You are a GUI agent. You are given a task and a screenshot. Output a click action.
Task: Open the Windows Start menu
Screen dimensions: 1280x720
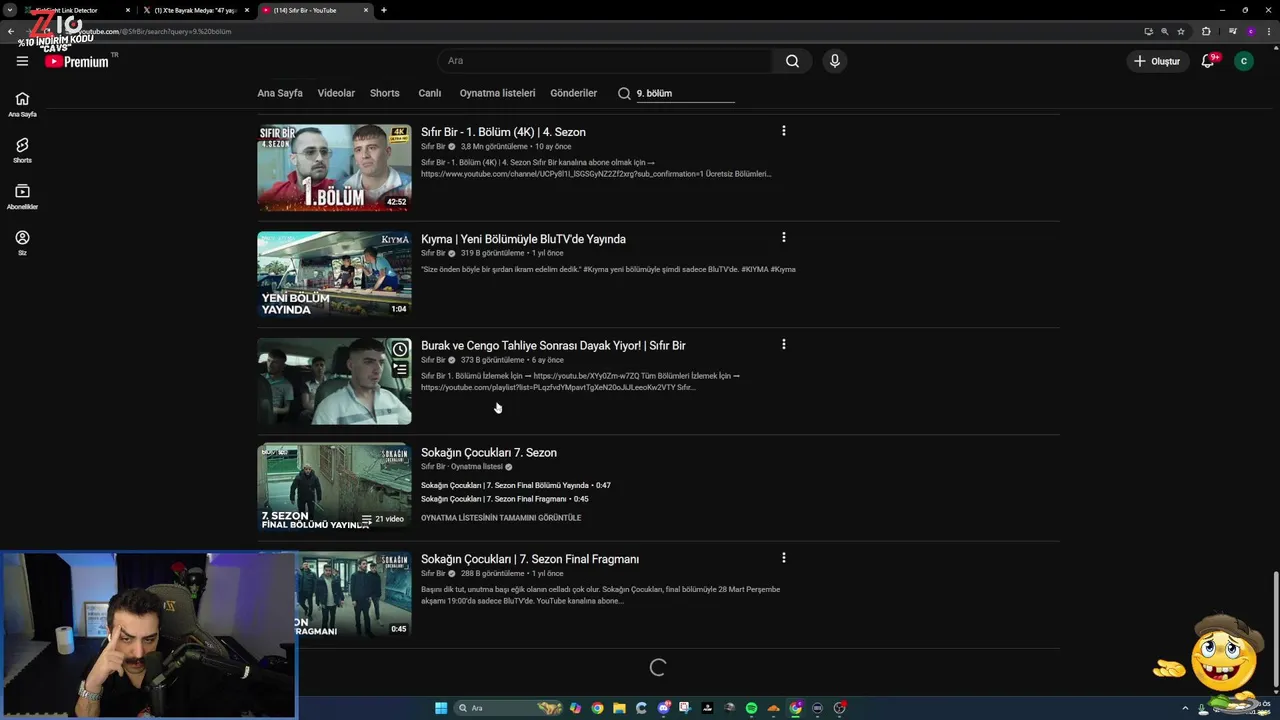pyautogui.click(x=441, y=708)
